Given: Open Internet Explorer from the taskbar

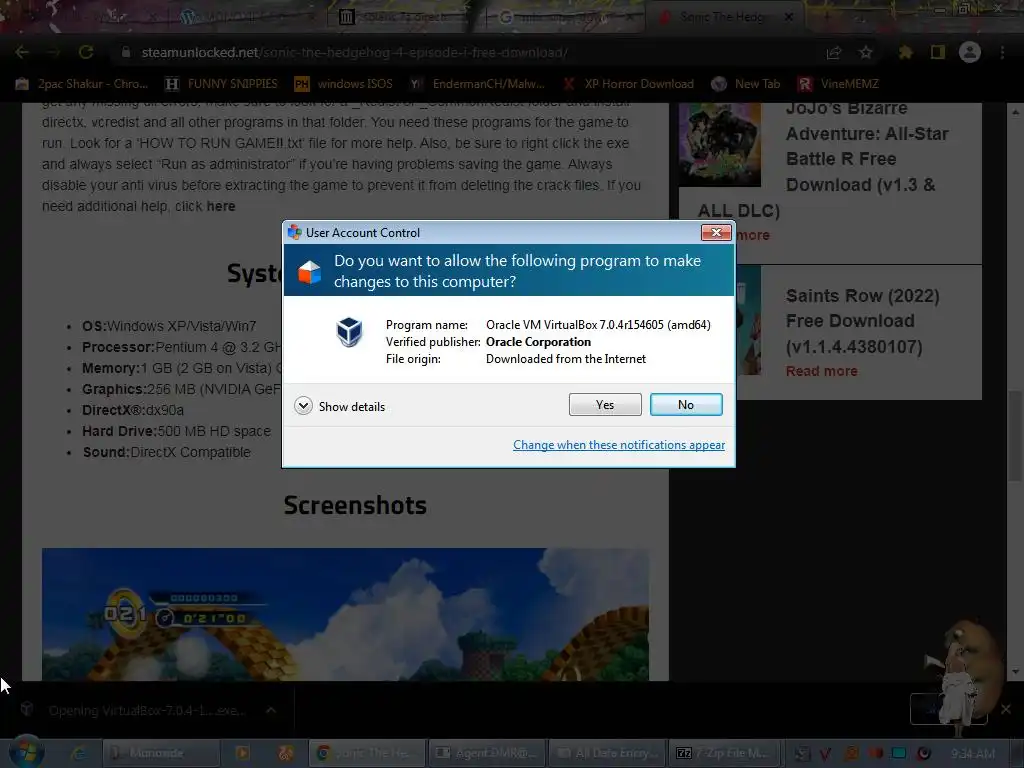Looking at the screenshot, I should pos(78,753).
